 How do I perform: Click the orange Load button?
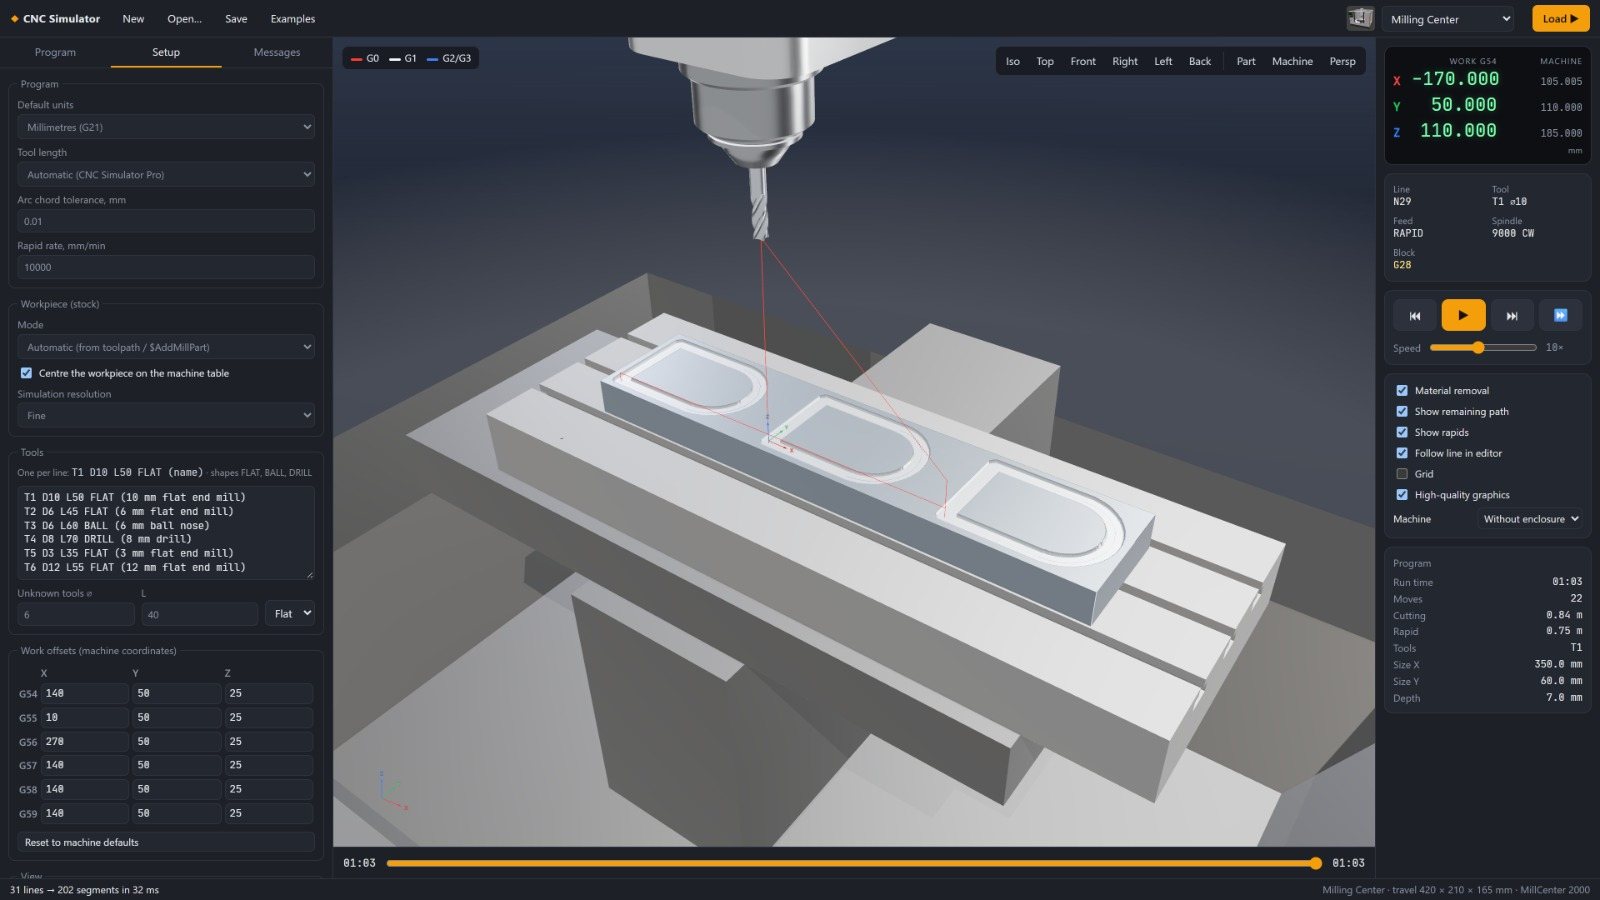click(1560, 19)
